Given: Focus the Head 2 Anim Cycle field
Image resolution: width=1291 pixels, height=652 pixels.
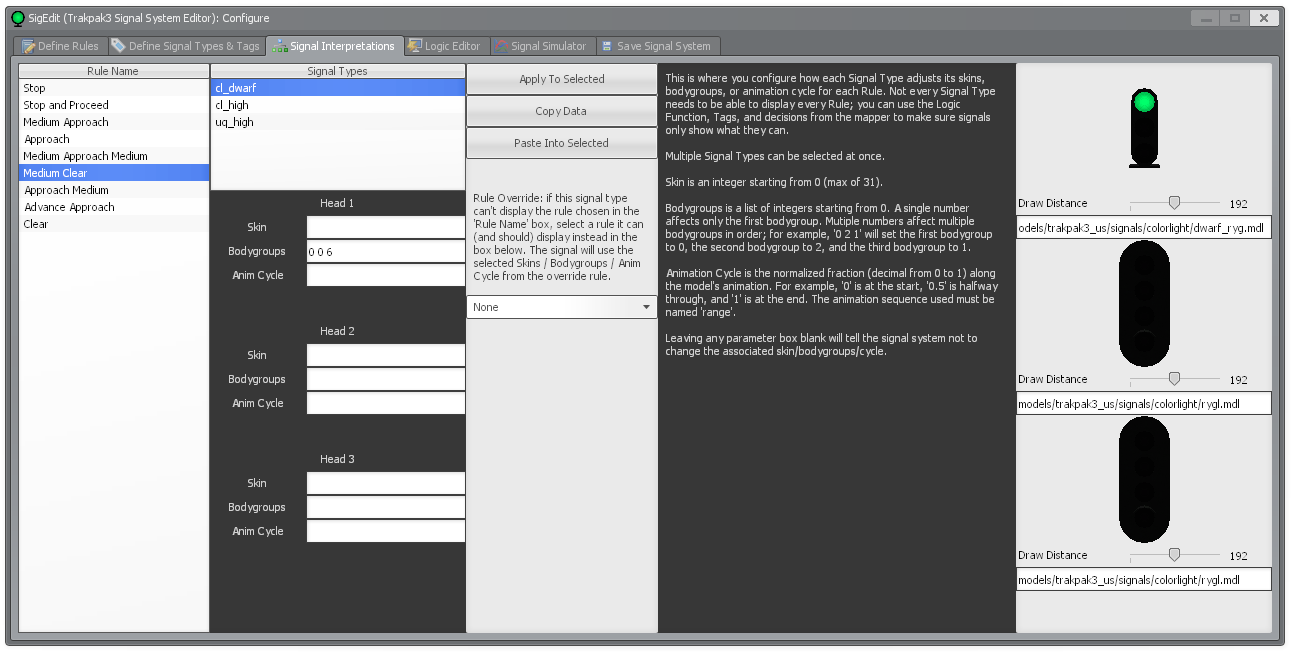Looking at the screenshot, I should tap(386, 403).
